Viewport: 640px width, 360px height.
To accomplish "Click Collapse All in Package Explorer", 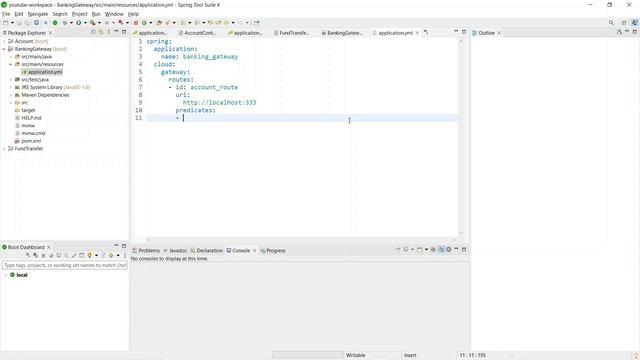I will pyautogui.click(x=93, y=32).
